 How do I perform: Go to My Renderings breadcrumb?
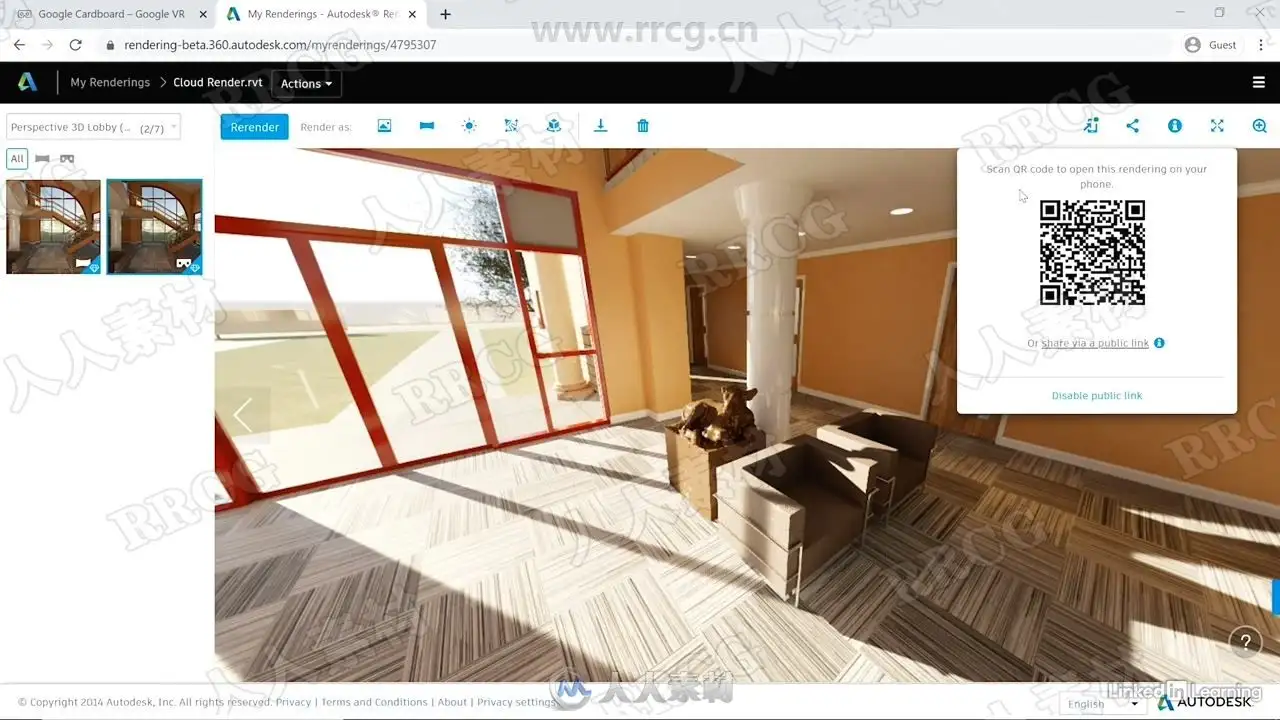click(x=110, y=83)
